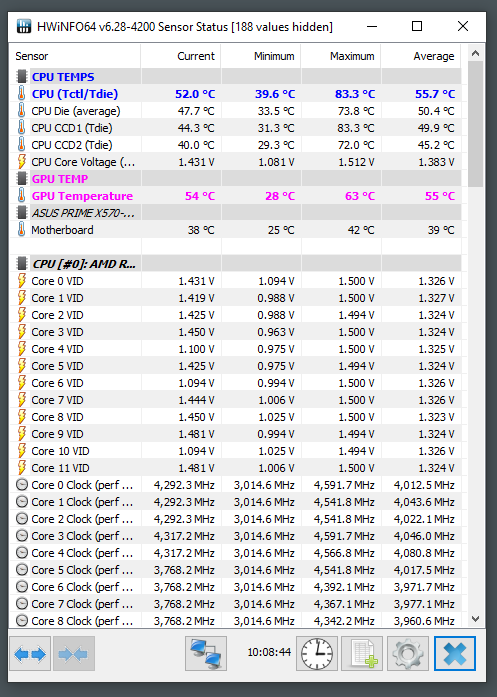Image resolution: width=497 pixels, height=697 pixels.
Task: Click Core 3 Clock current 4,317.2 MHz
Action: click(x=184, y=536)
